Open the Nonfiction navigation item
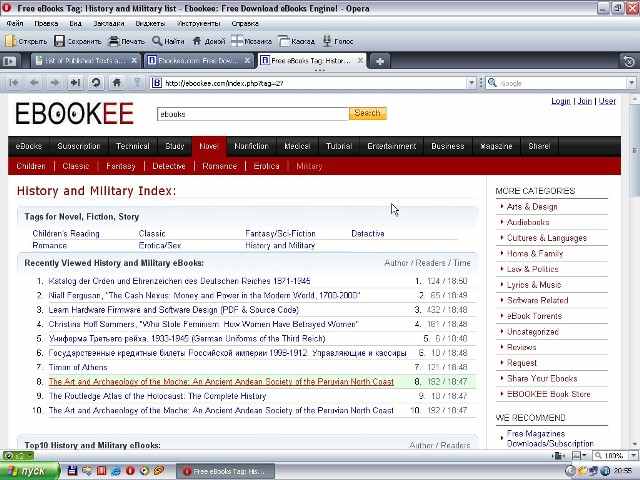 tap(251, 146)
